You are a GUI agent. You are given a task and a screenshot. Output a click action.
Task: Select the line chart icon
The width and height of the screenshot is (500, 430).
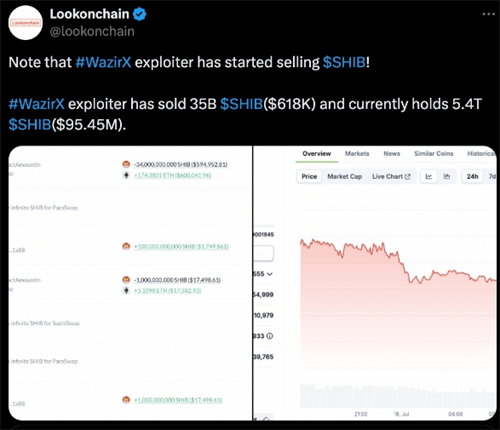[x=429, y=177]
